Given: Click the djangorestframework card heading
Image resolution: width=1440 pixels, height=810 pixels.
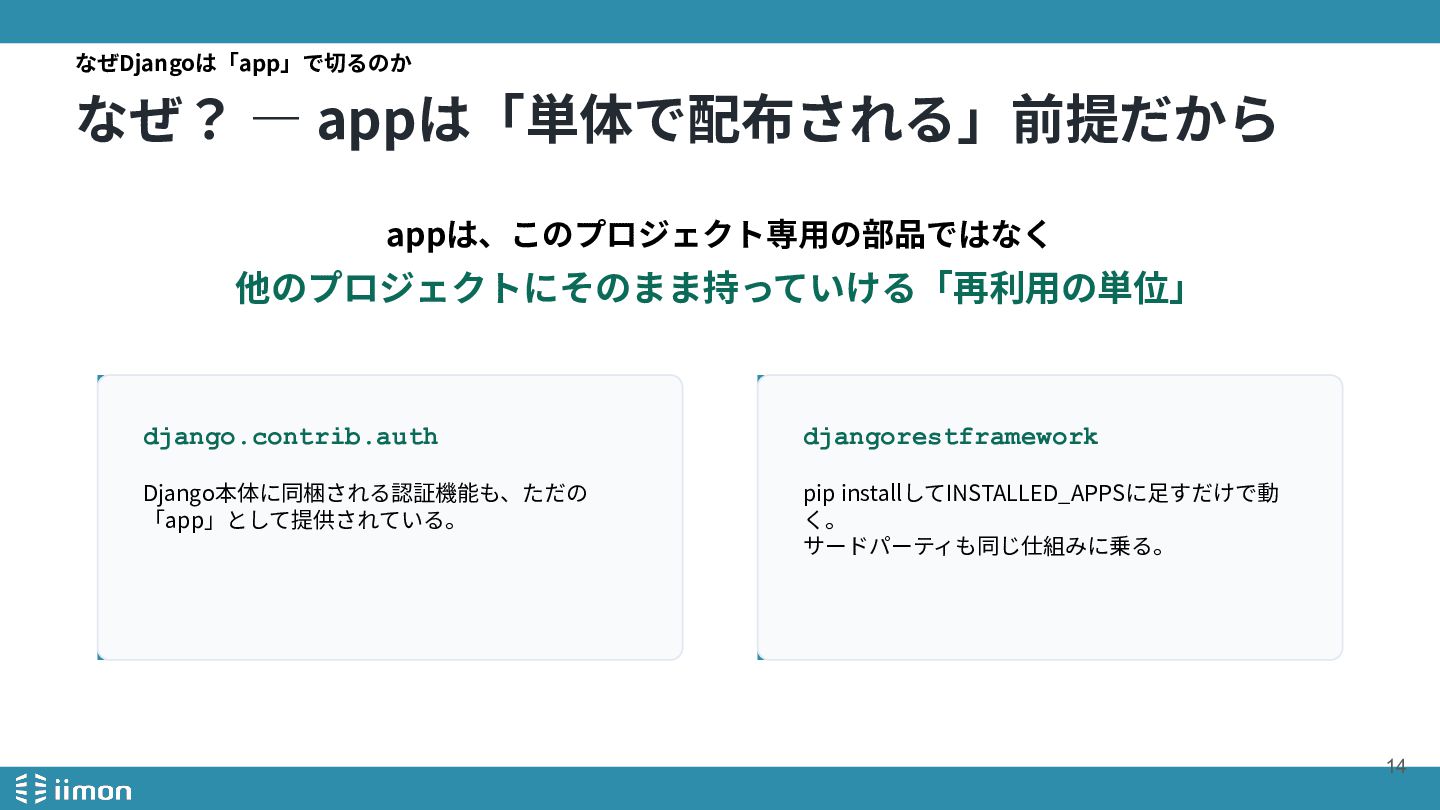Looking at the screenshot, I should pos(951,436).
